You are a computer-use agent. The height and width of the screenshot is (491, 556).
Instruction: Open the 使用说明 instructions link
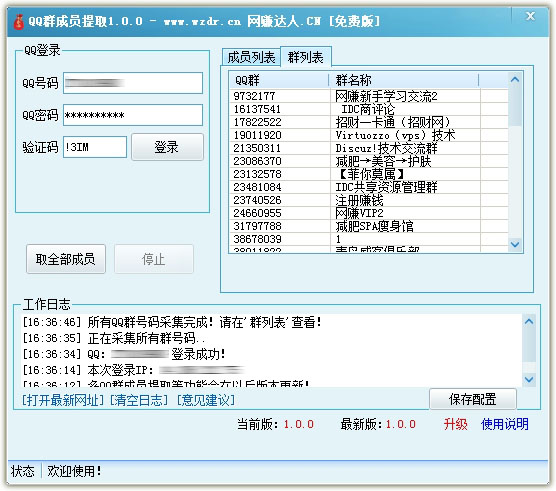[505, 424]
